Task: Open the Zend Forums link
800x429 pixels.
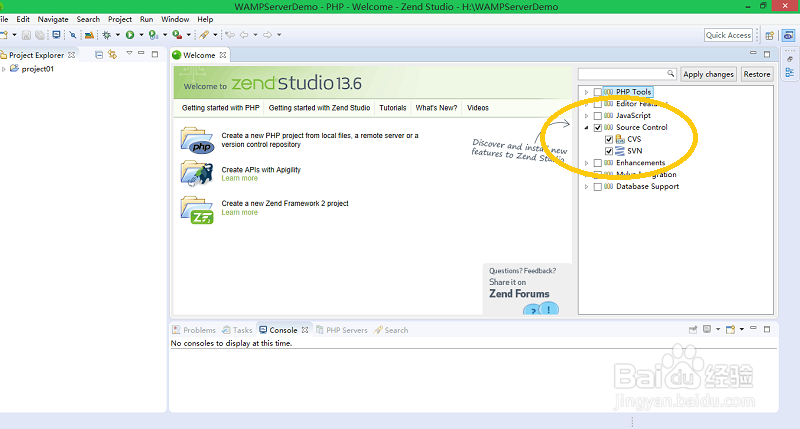Action: (519, 294)
